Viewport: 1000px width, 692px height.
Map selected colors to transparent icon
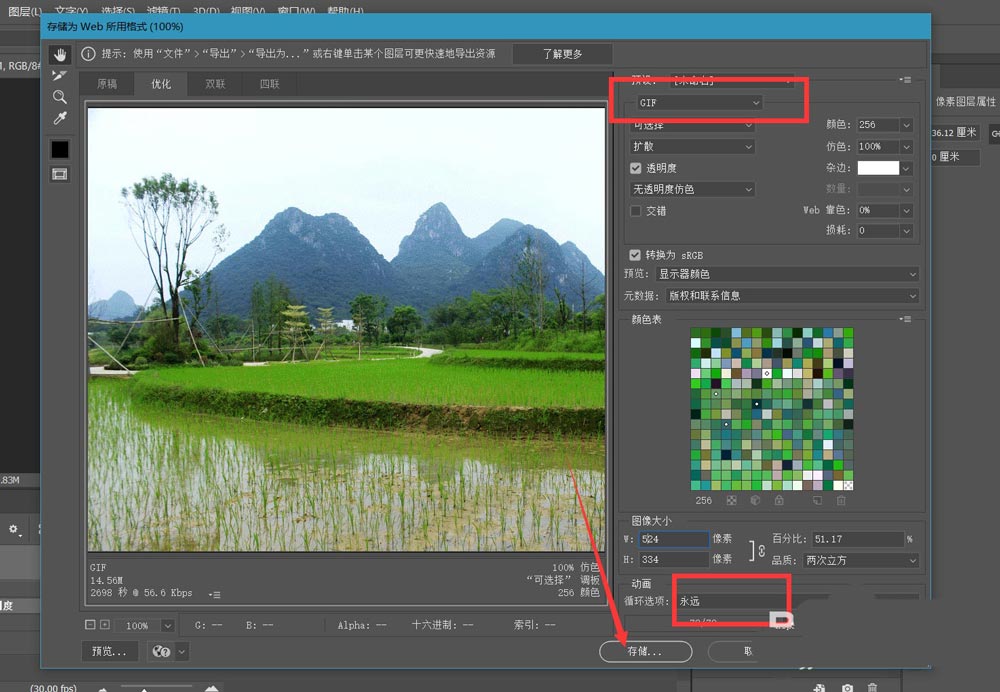(732, 501)
